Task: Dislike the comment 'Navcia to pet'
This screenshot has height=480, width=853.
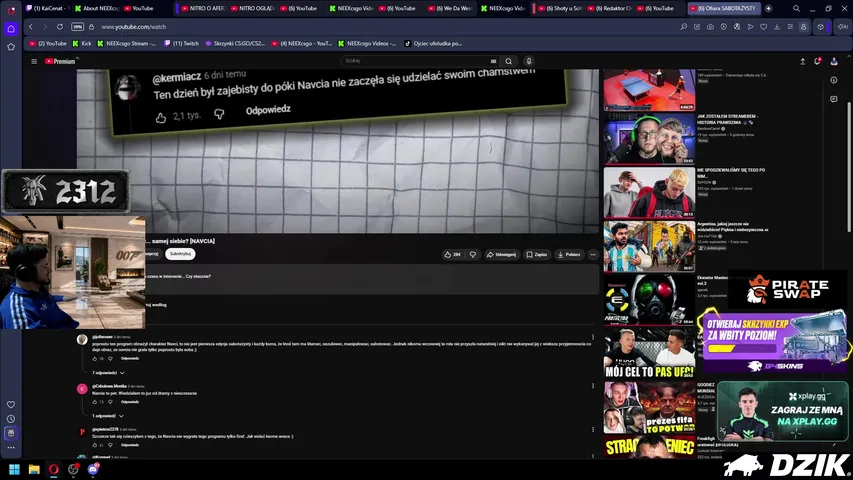Action: coord(110,402)
